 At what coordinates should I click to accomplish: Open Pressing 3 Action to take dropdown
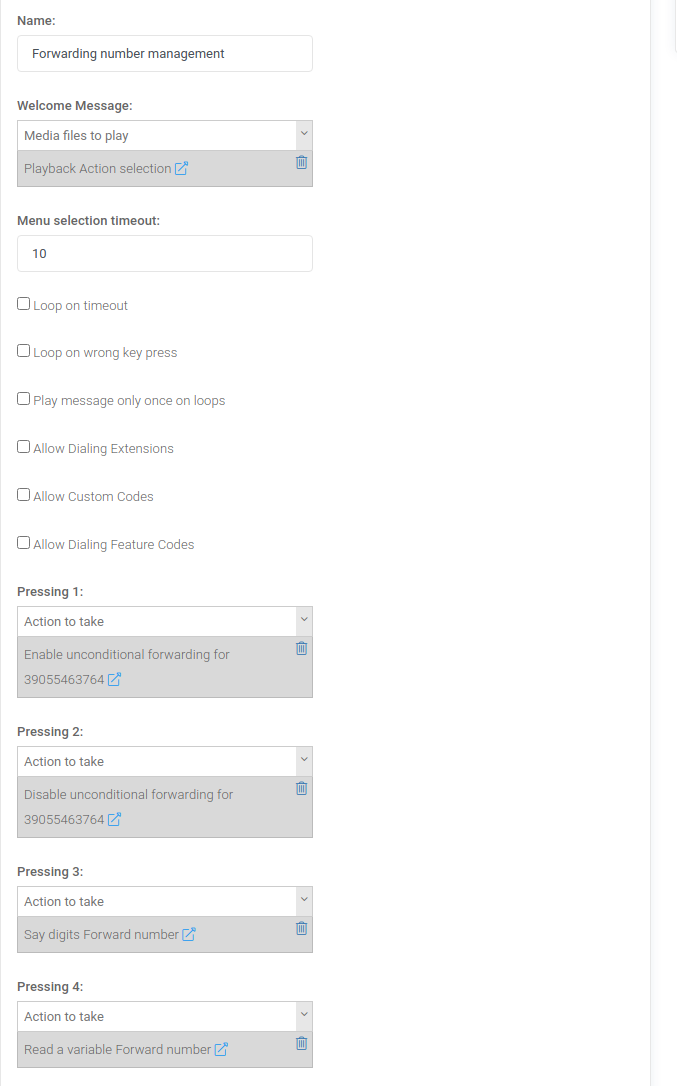(165, 902)
